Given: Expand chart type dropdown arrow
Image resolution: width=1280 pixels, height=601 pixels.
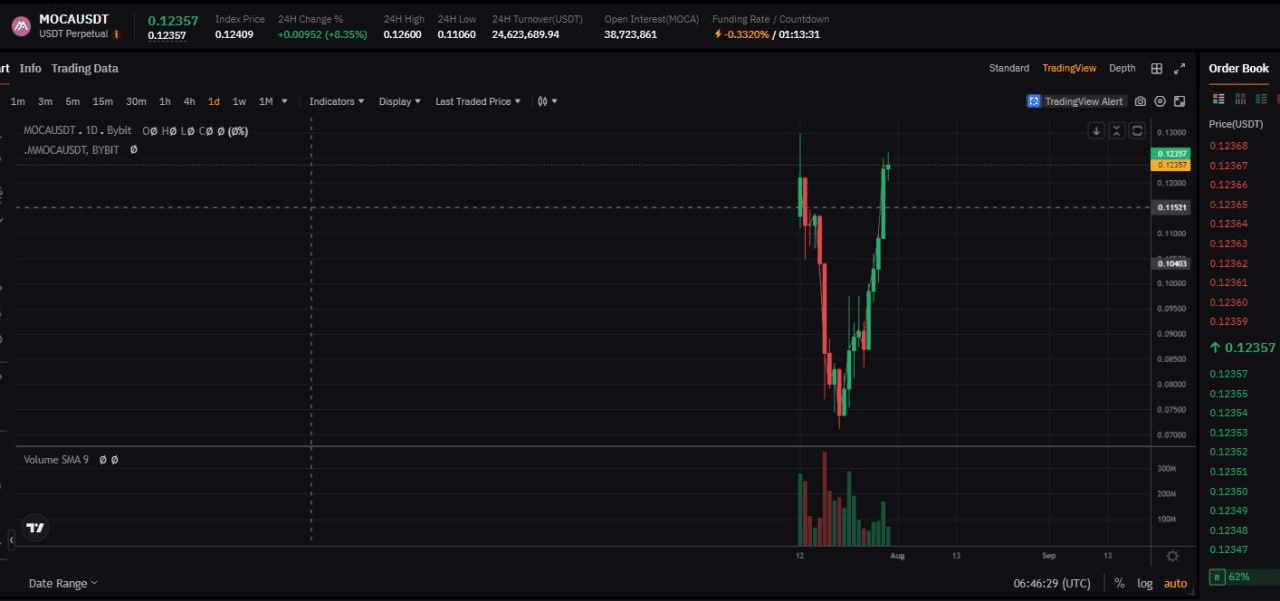Looking at the screenshot, I should coord(554,101).
